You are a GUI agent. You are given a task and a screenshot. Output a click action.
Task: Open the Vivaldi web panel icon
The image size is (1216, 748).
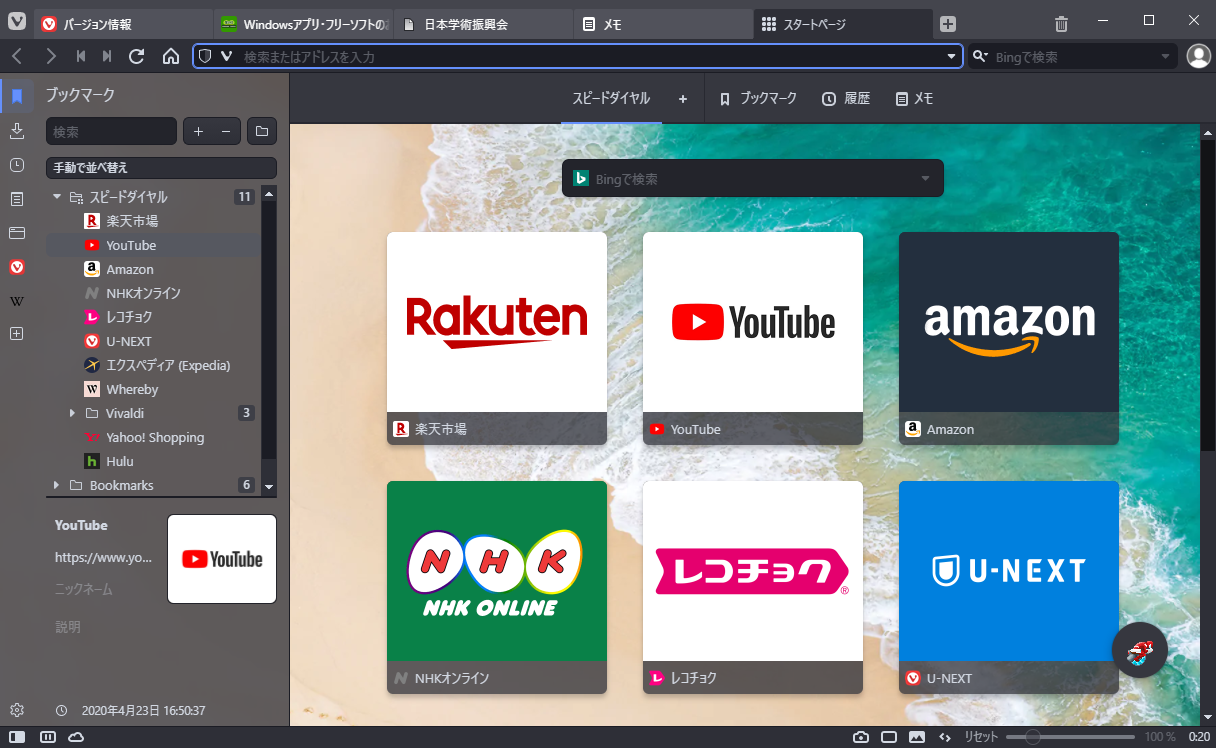tap(16, 267)
